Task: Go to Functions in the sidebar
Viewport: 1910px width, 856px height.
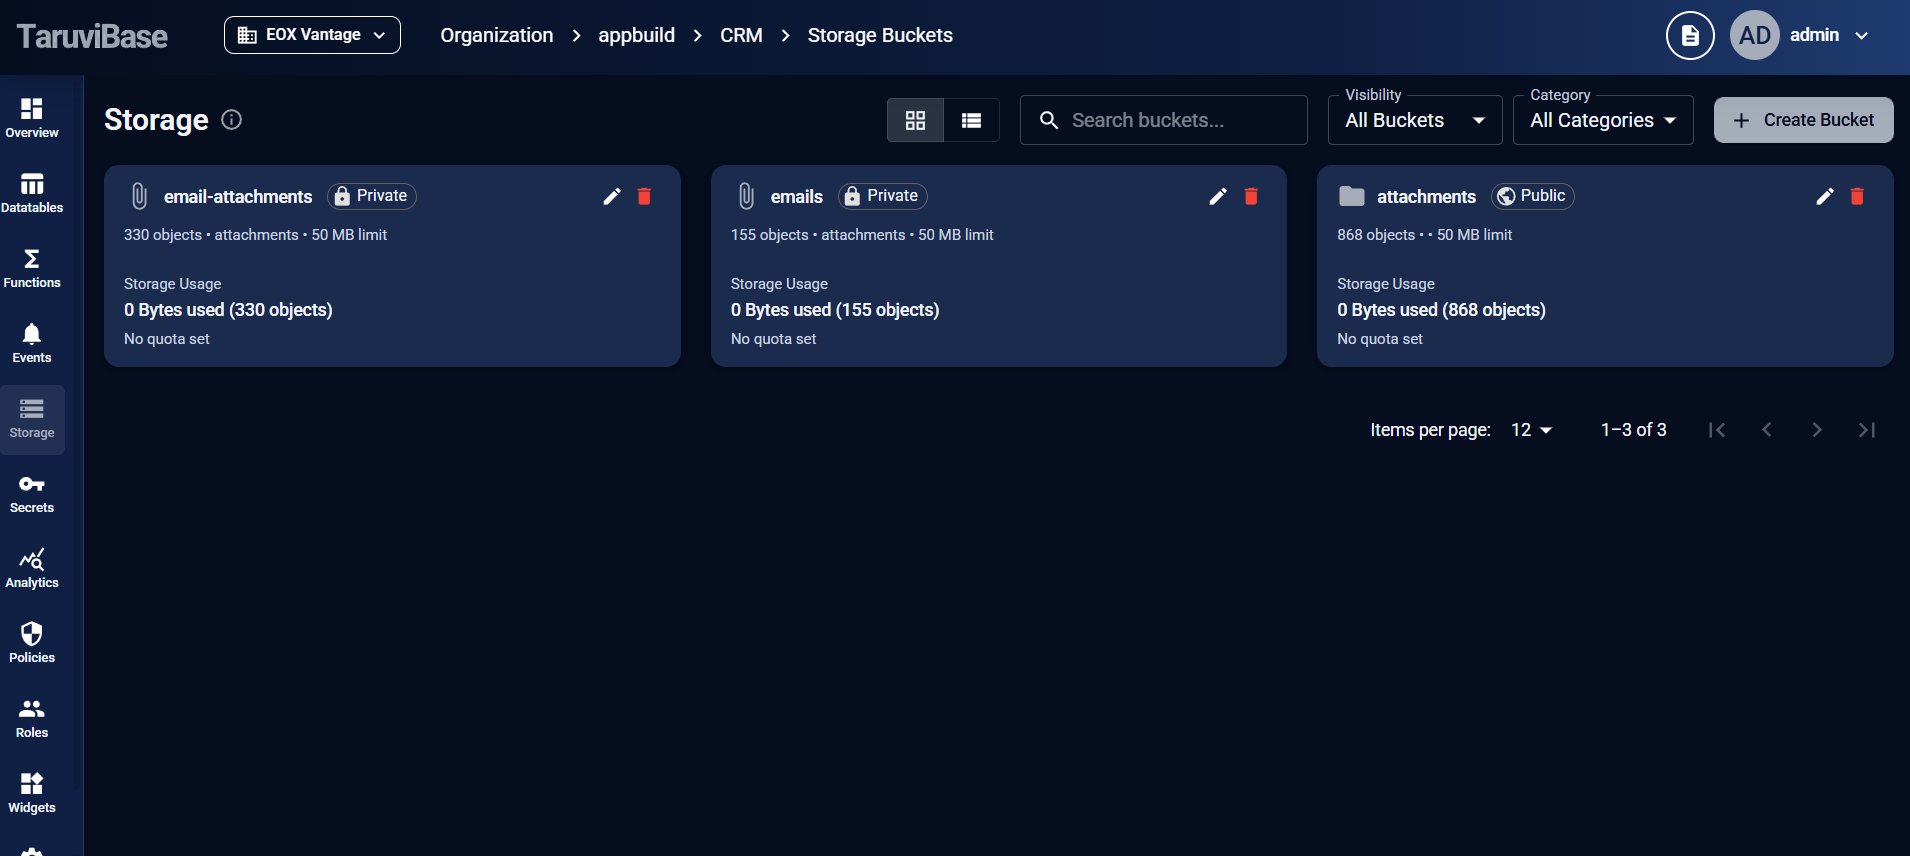Action: (32, 269)
